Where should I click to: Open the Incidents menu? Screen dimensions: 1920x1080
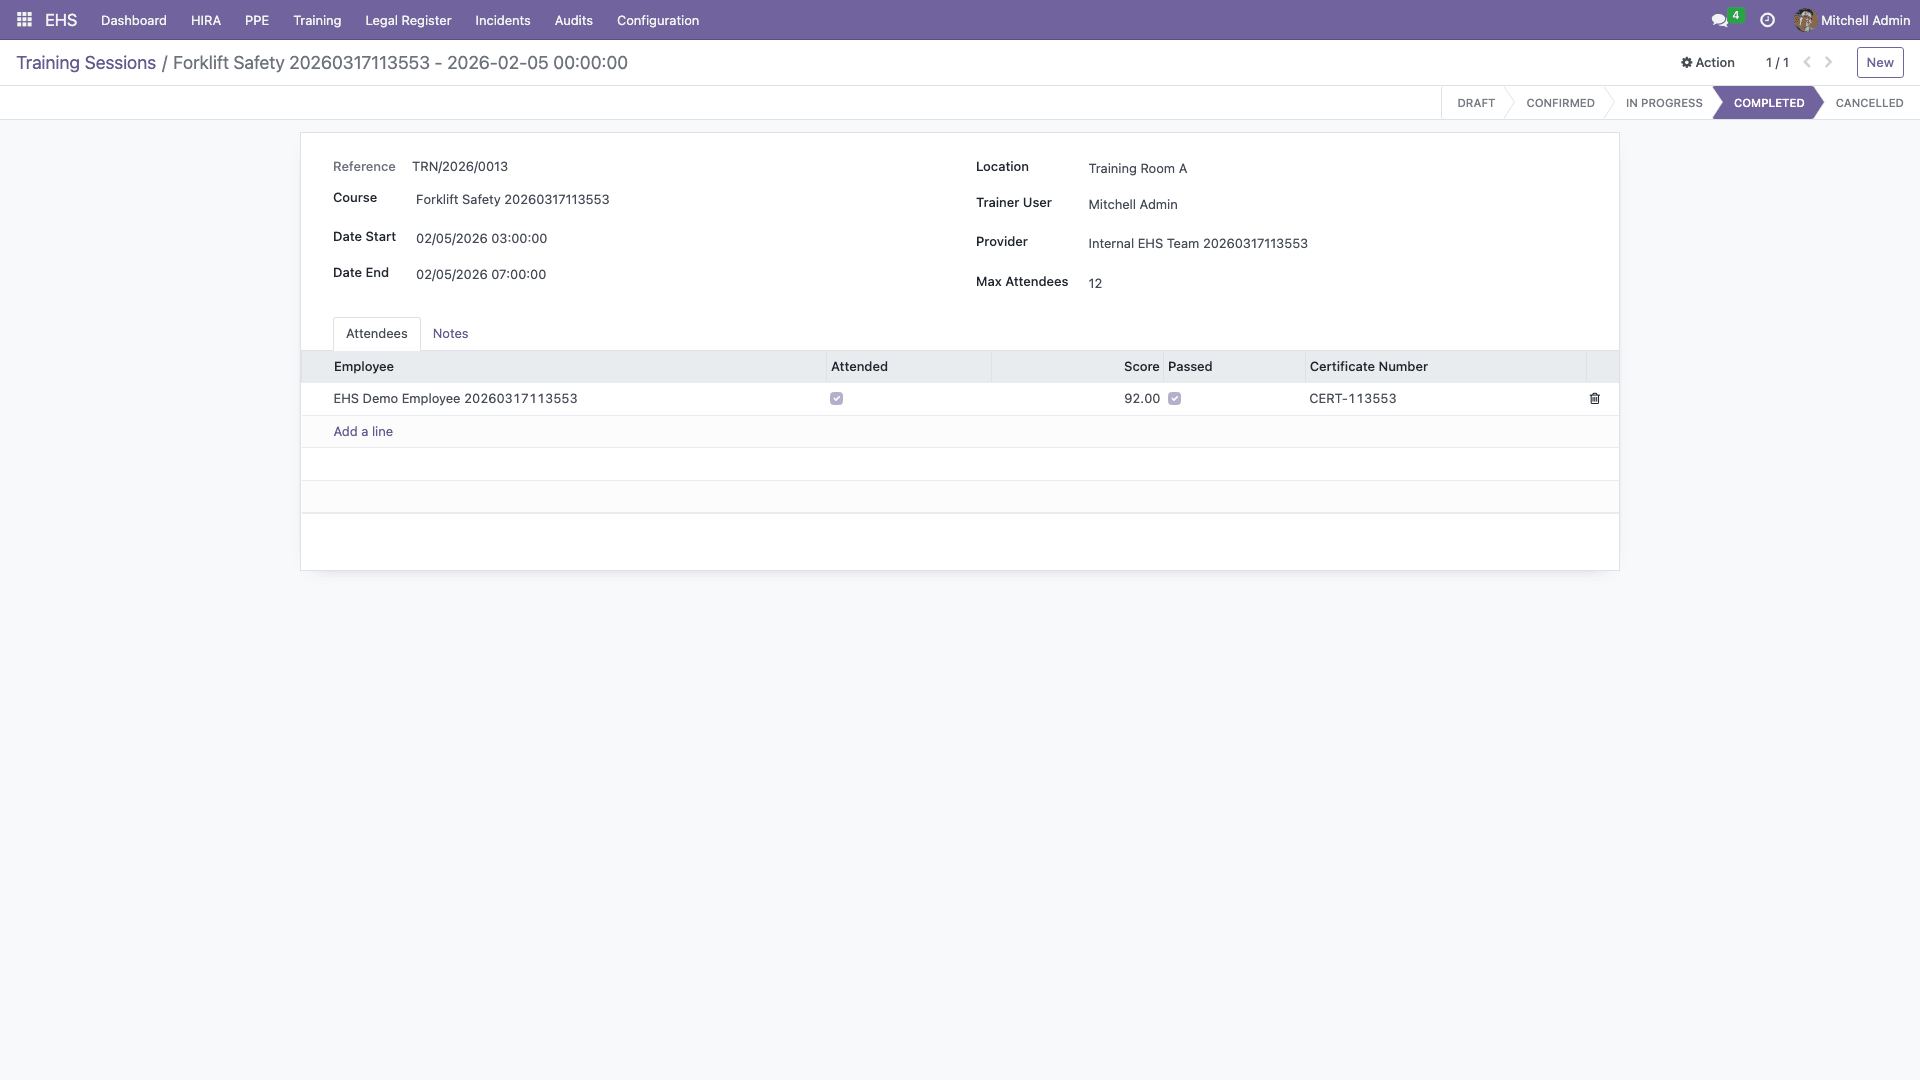pyautogui.click(x=502, y=20)
